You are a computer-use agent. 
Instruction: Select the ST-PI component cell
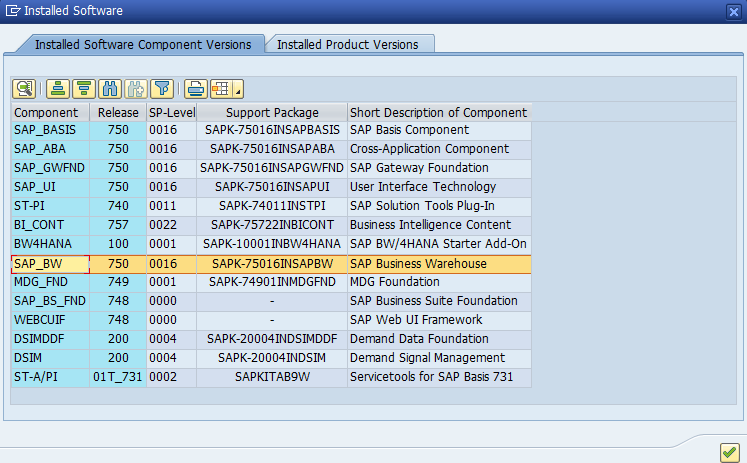pyautogui.click(x=50, y=206)
